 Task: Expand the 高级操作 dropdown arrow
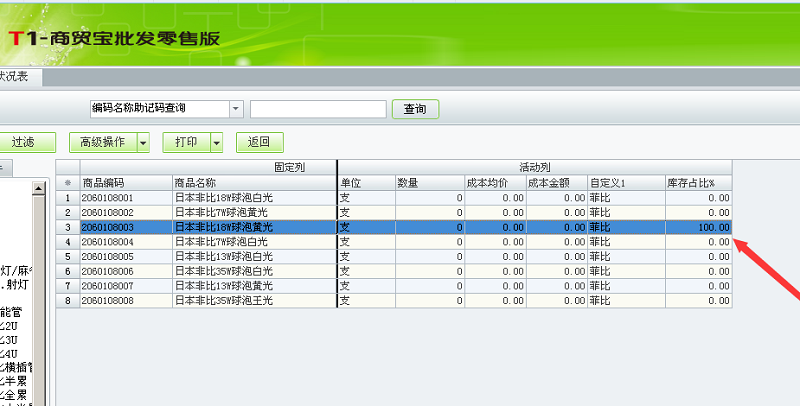click(x=143, y=142)
